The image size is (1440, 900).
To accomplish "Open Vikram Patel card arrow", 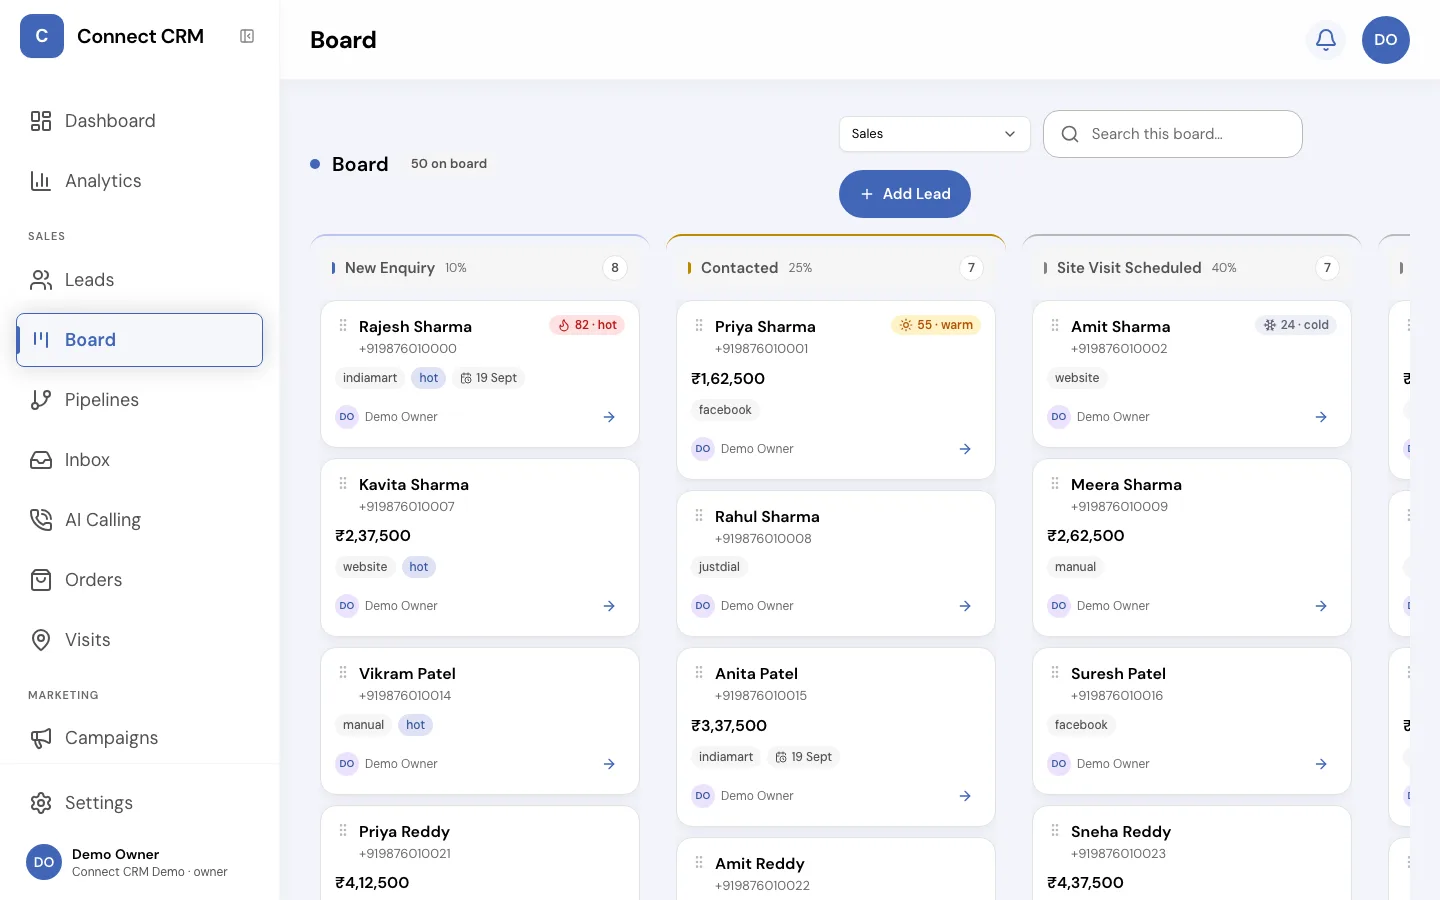I will pyautogui.click(x=609, y=764).
